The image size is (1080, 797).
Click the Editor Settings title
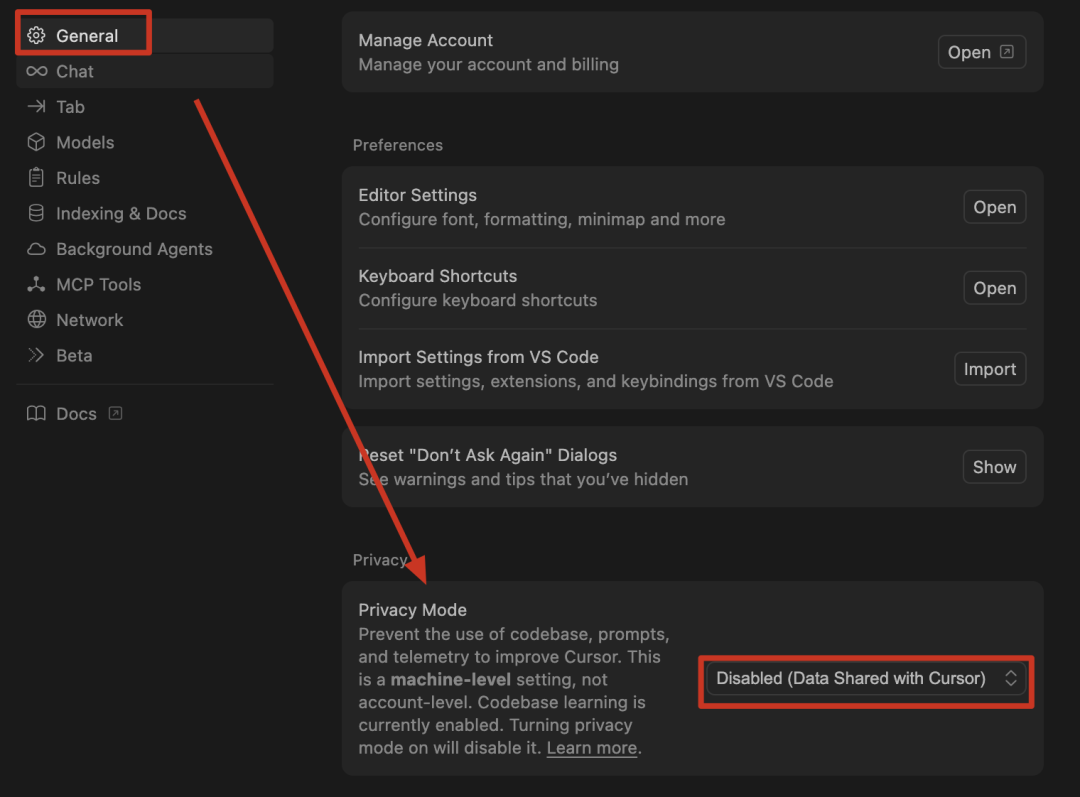pos(417,195)
